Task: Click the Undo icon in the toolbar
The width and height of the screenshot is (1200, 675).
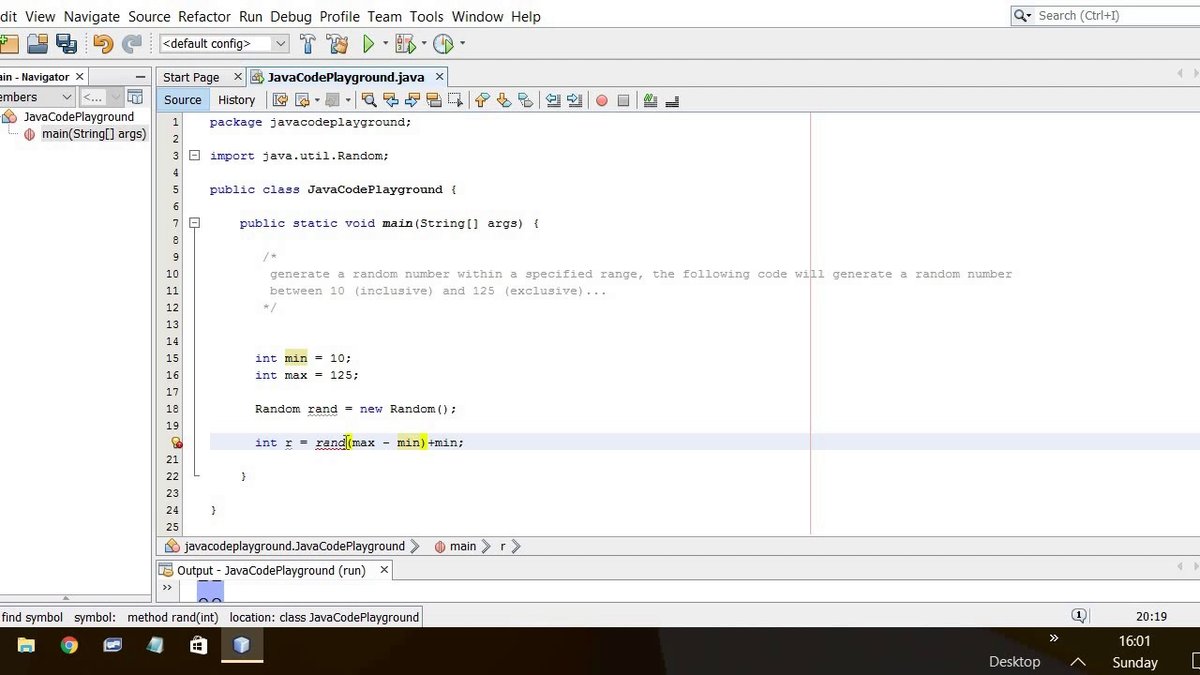Action: (101, 43)
